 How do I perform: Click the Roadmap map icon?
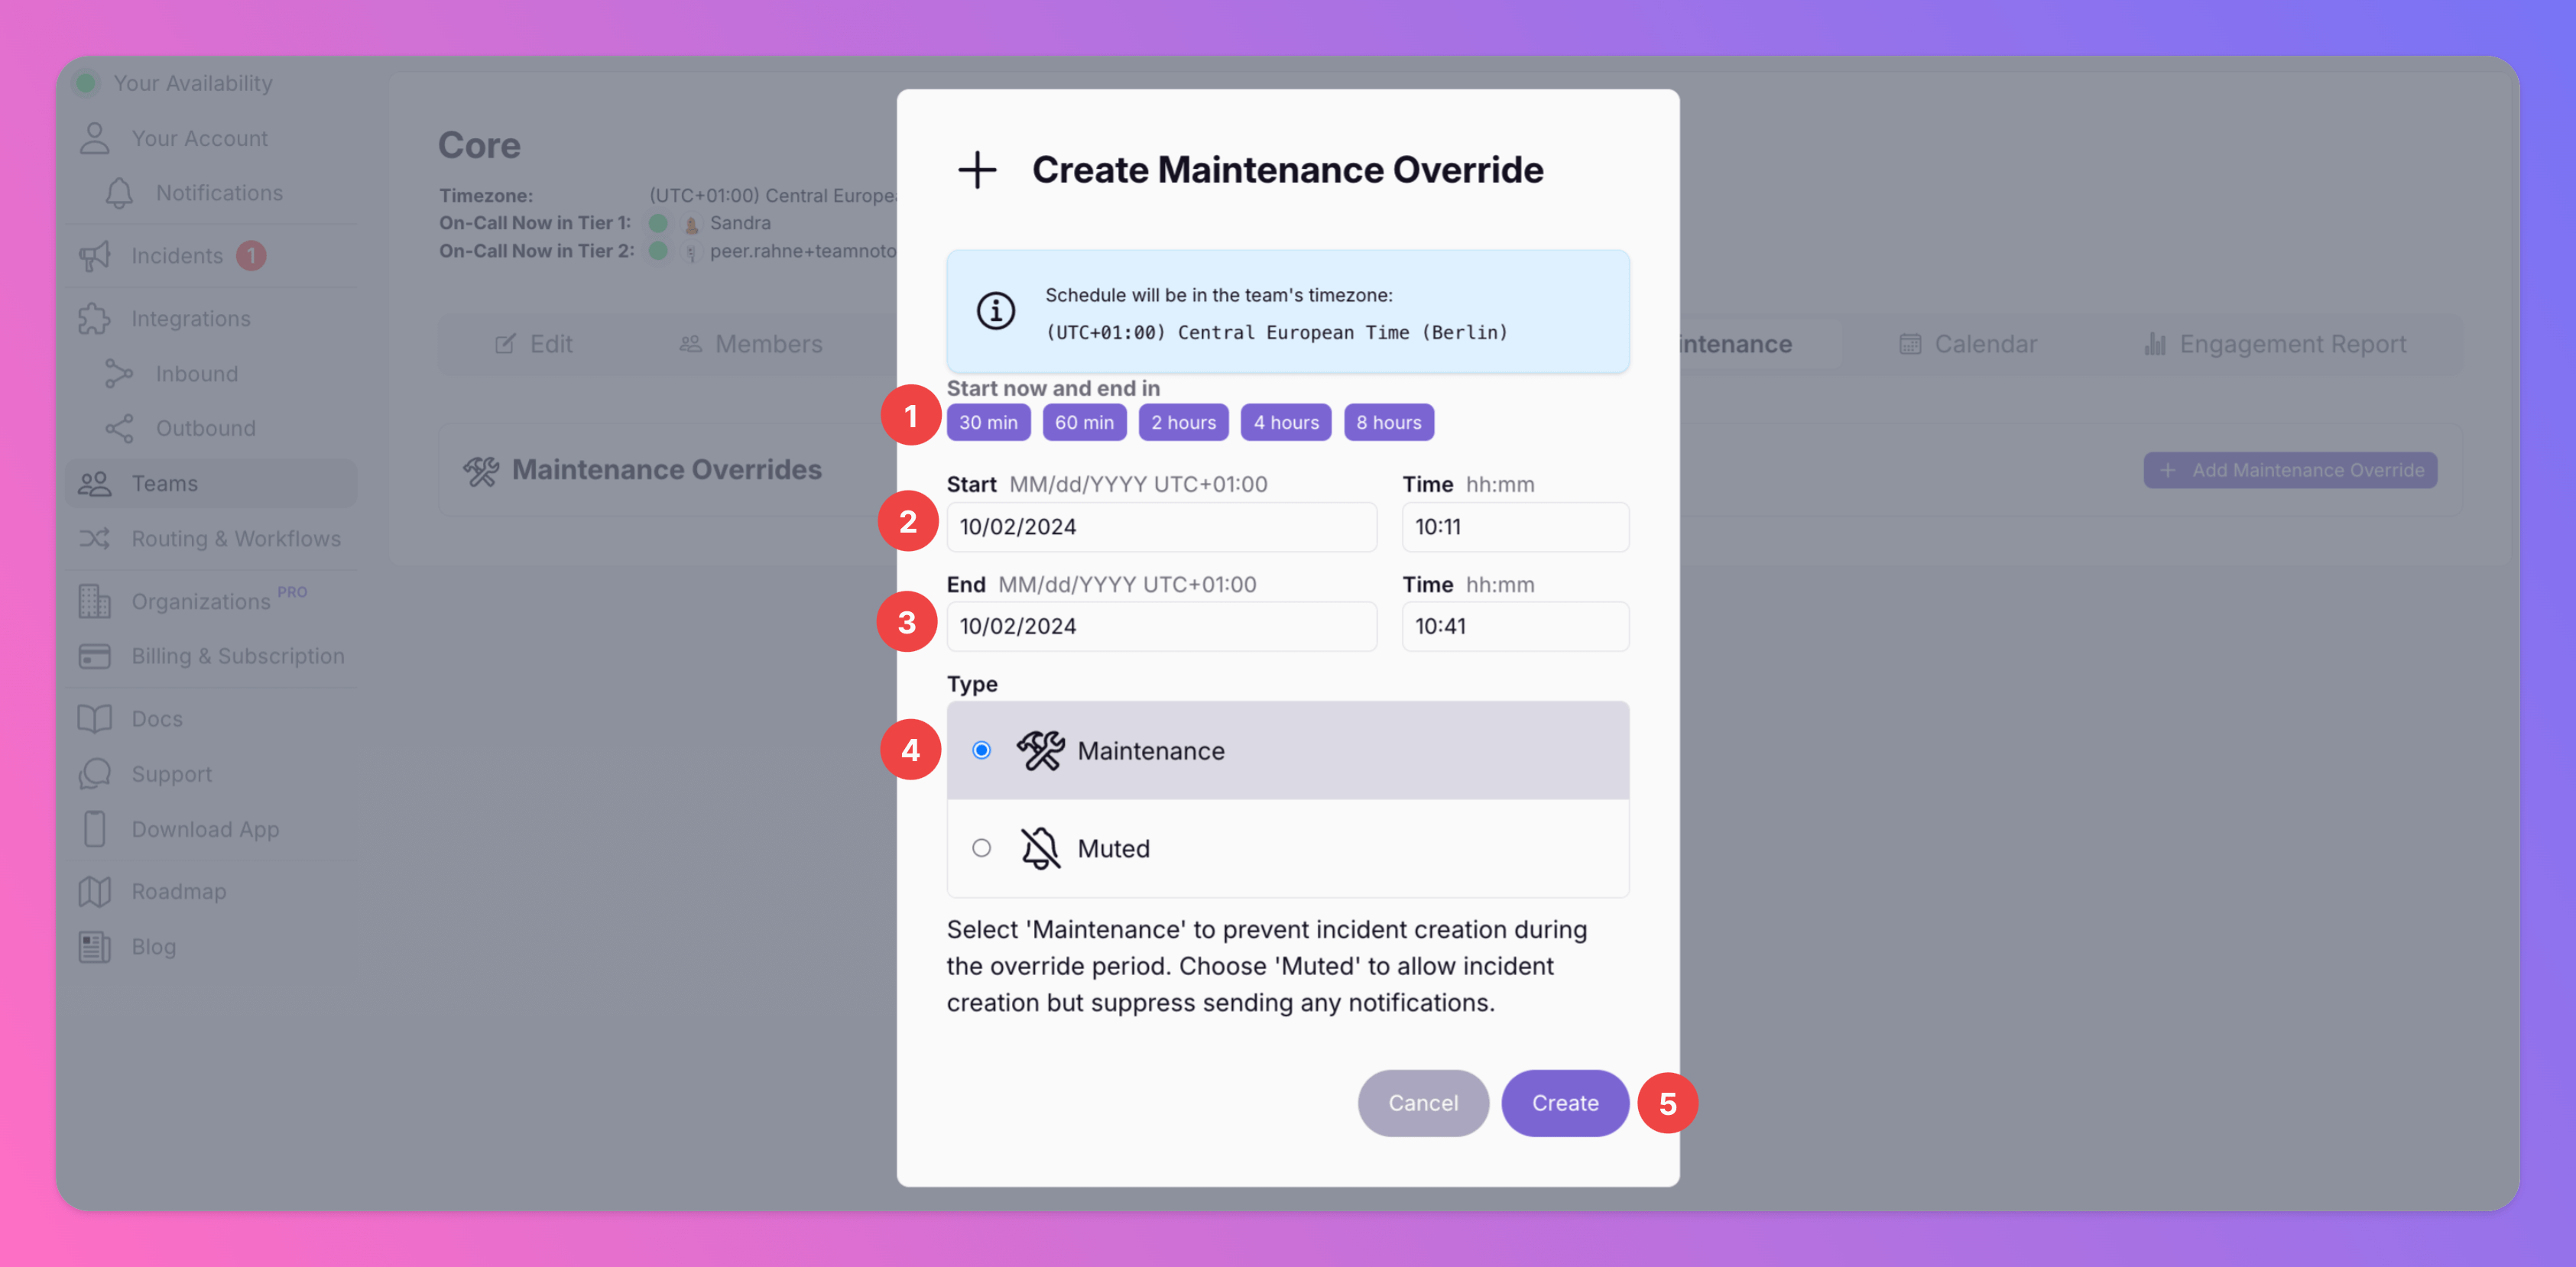coord(95,892)
